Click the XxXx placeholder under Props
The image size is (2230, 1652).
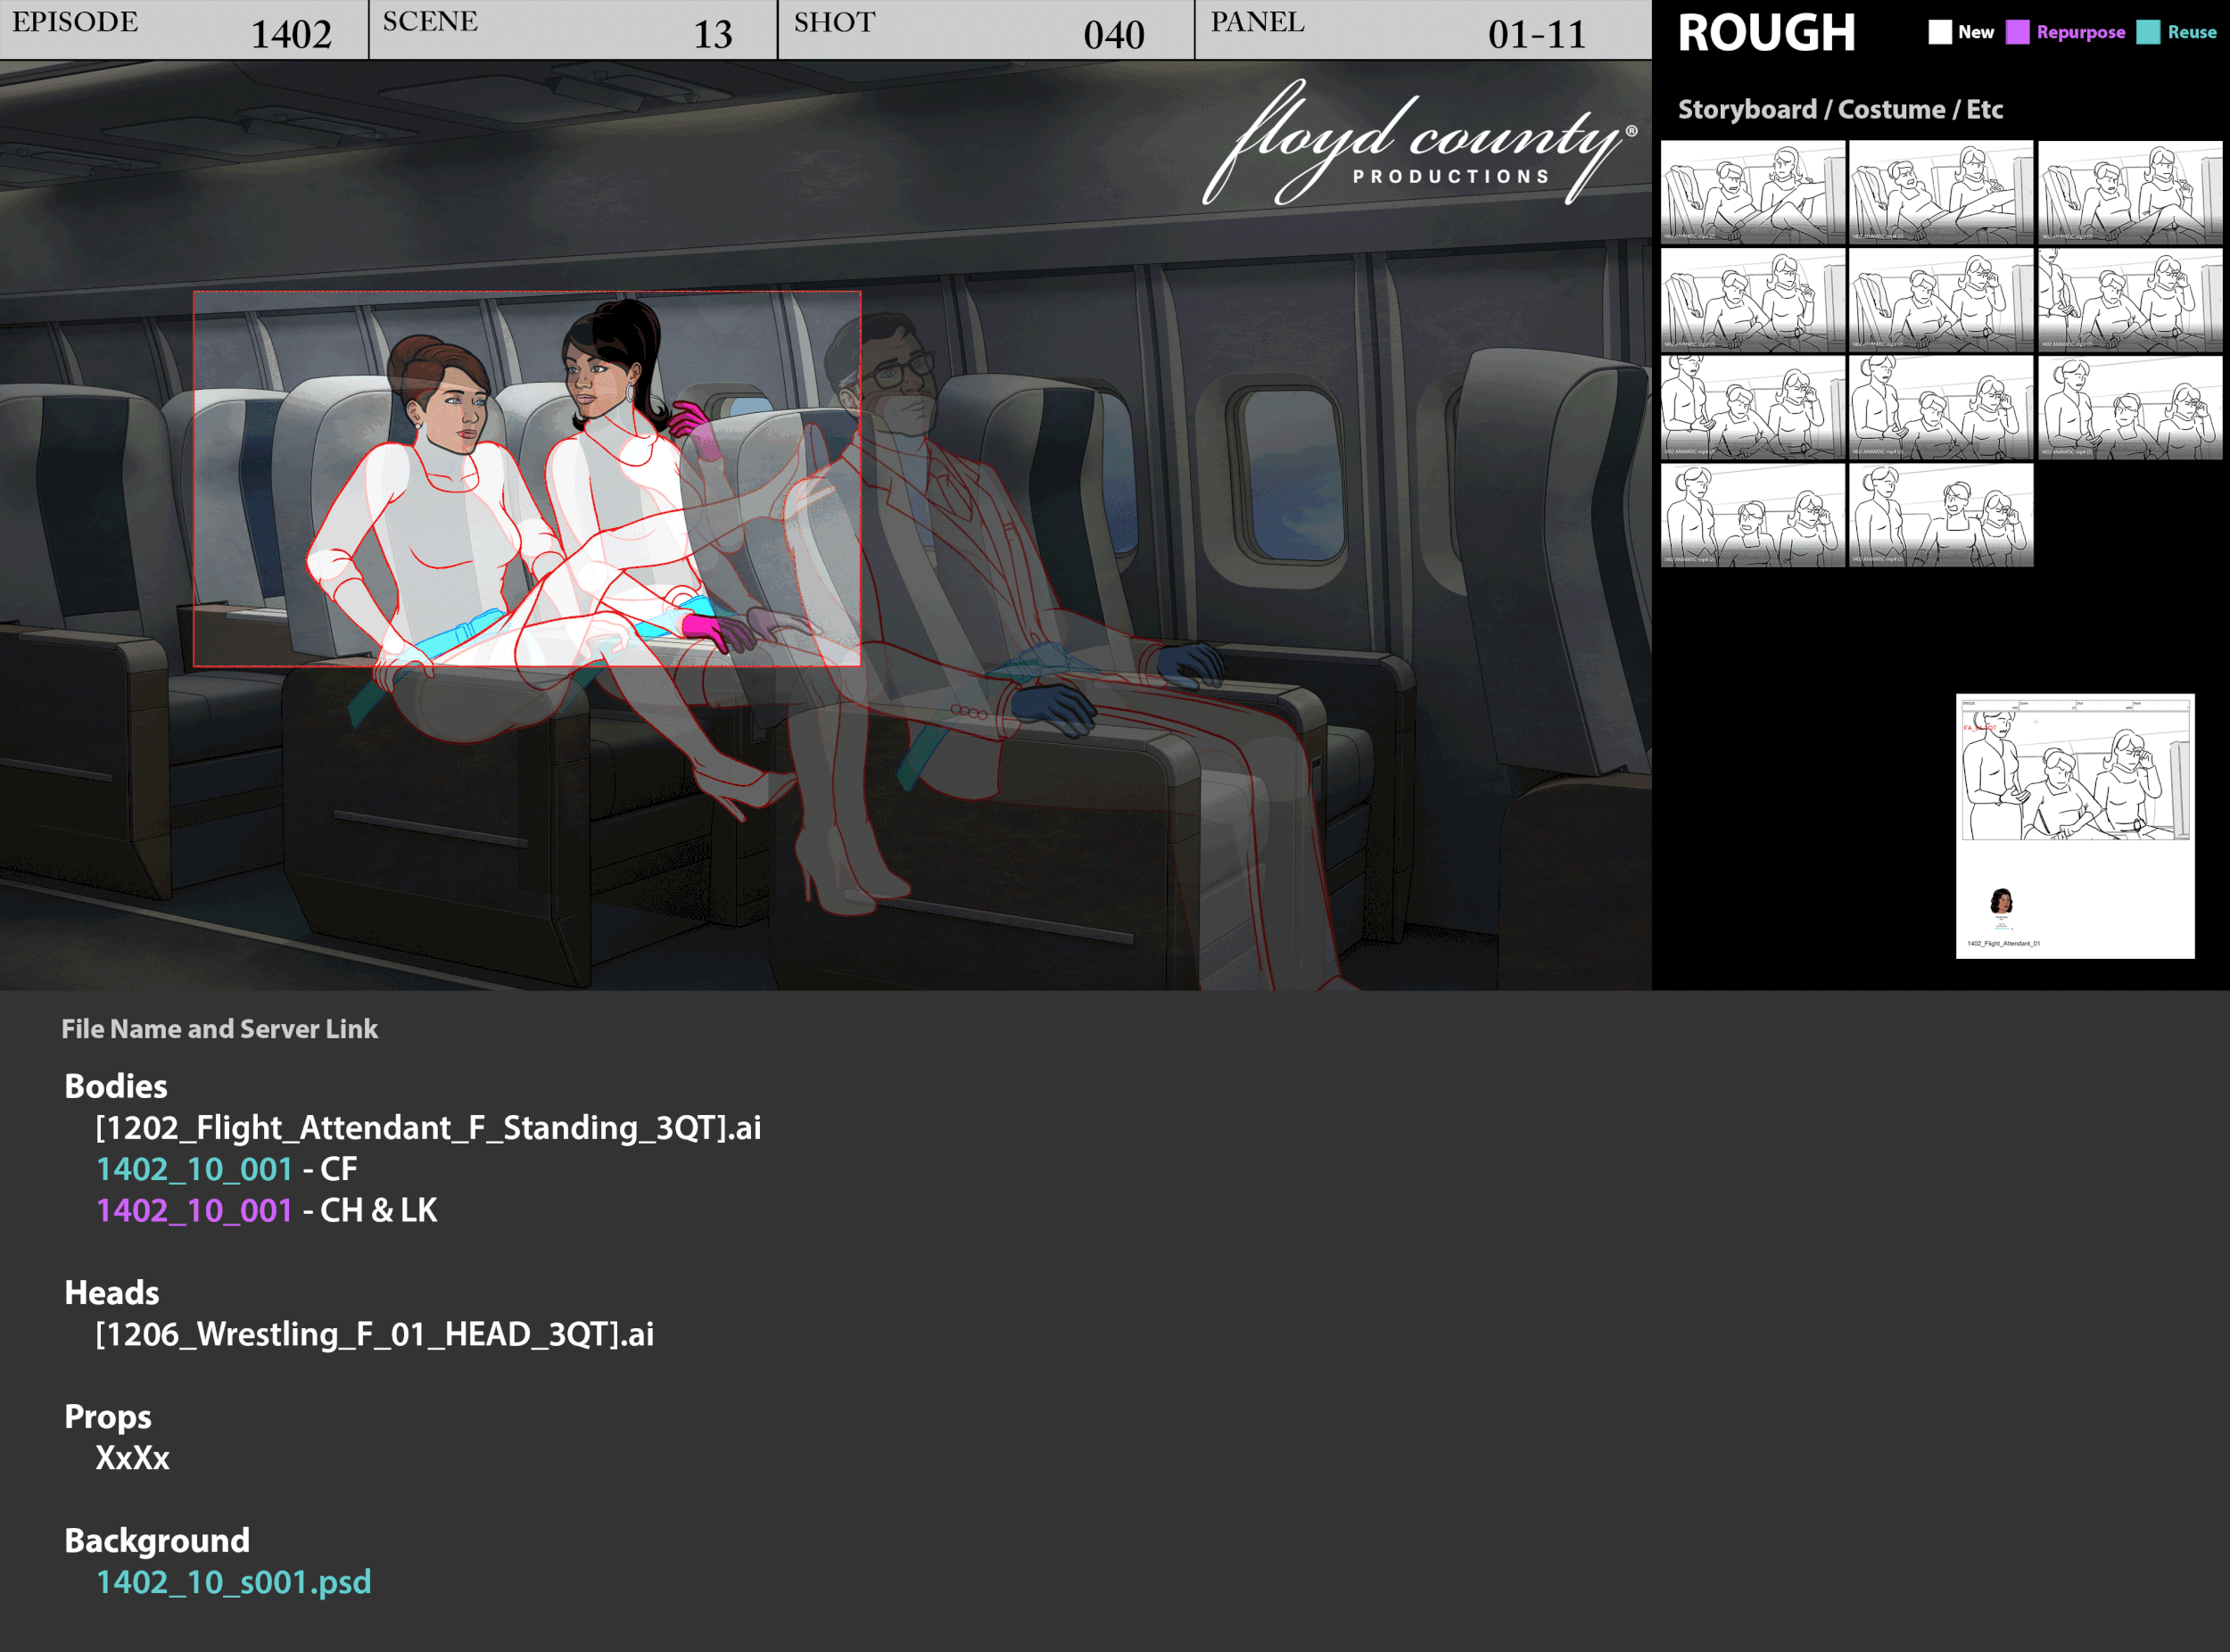pyautogui.click(x=133, y=1458)
